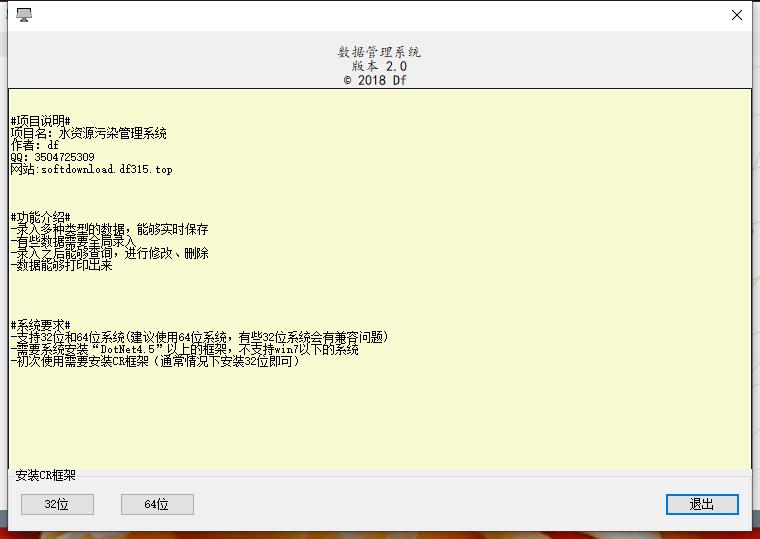This screenshot has width=760, height=539.
Task: Click the #功能介绍# section heading
Action: point(40,217)
